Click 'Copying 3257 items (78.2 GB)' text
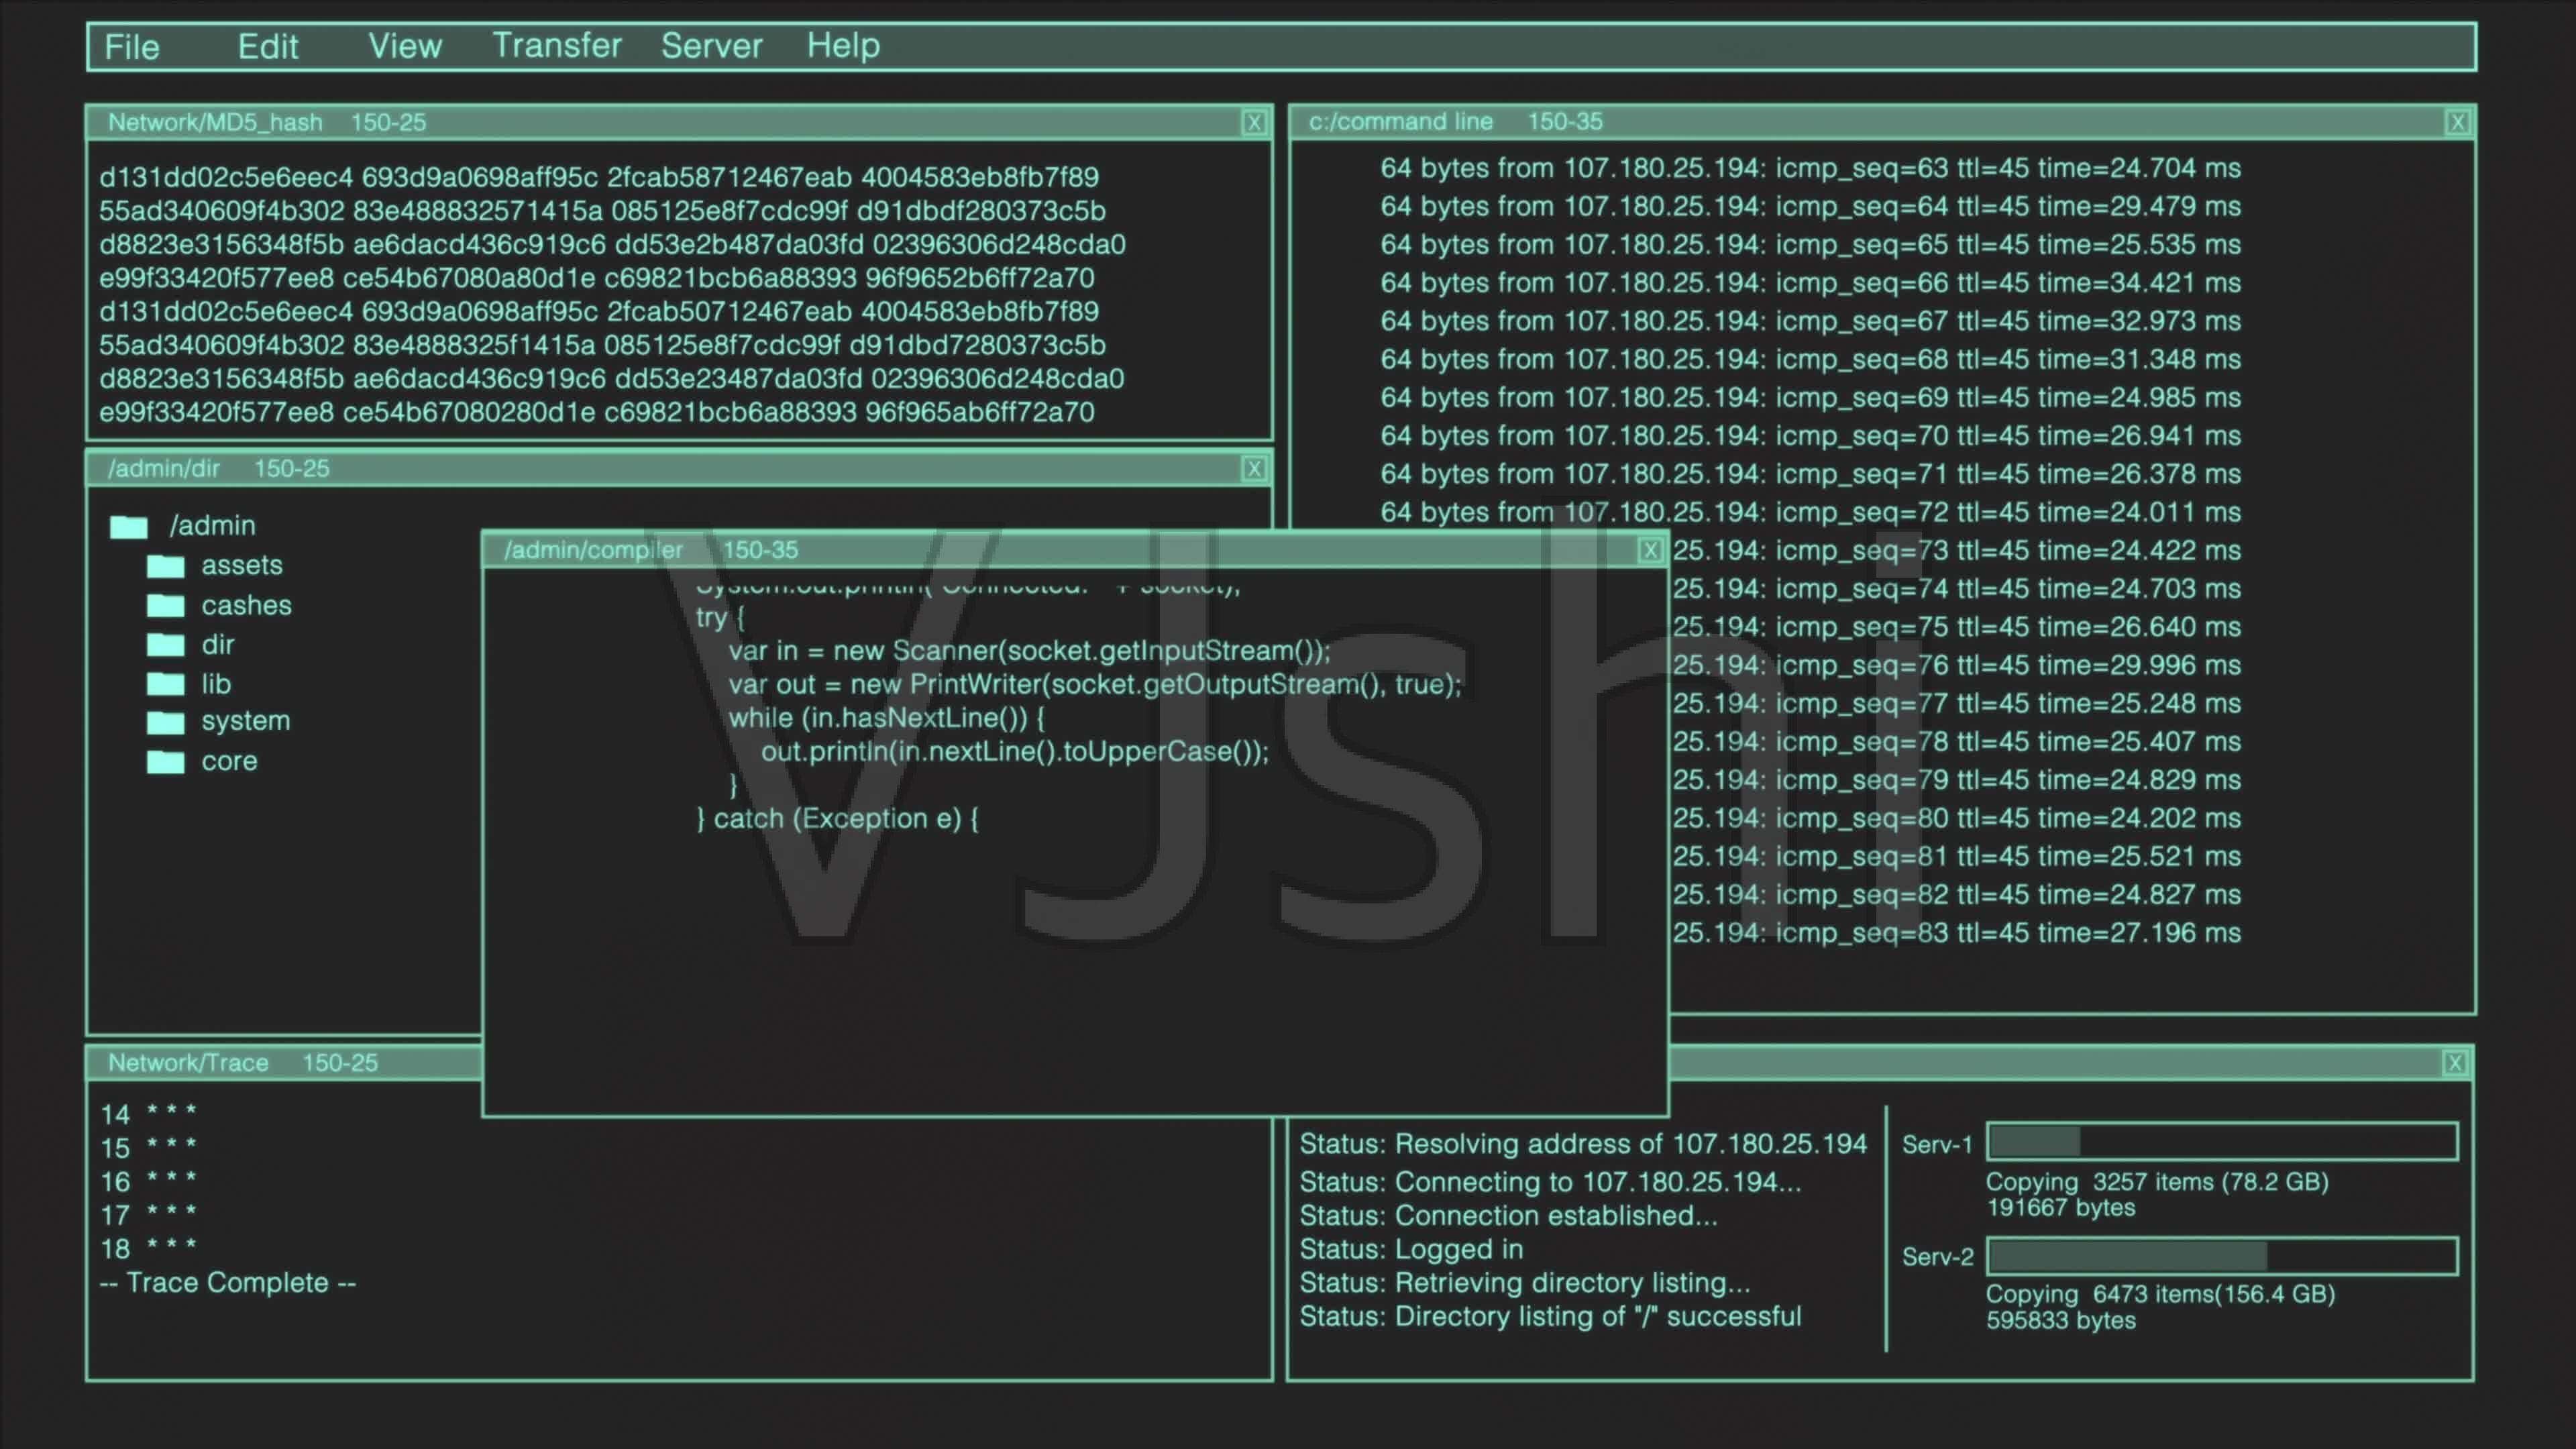The height and width of the screenshot is (1449, 2576). (x=2157, y=1182)
